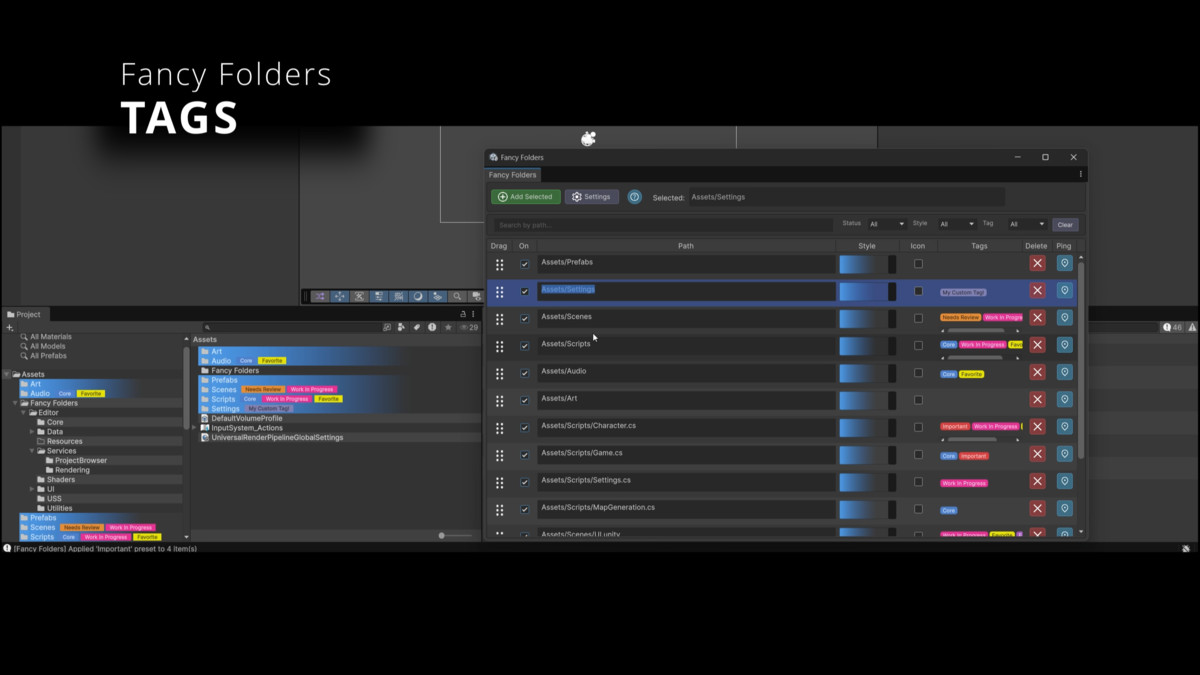Grab the drag handle for Assets/Prefabs
The image size is (1200, 675).
tap(499, 265)
